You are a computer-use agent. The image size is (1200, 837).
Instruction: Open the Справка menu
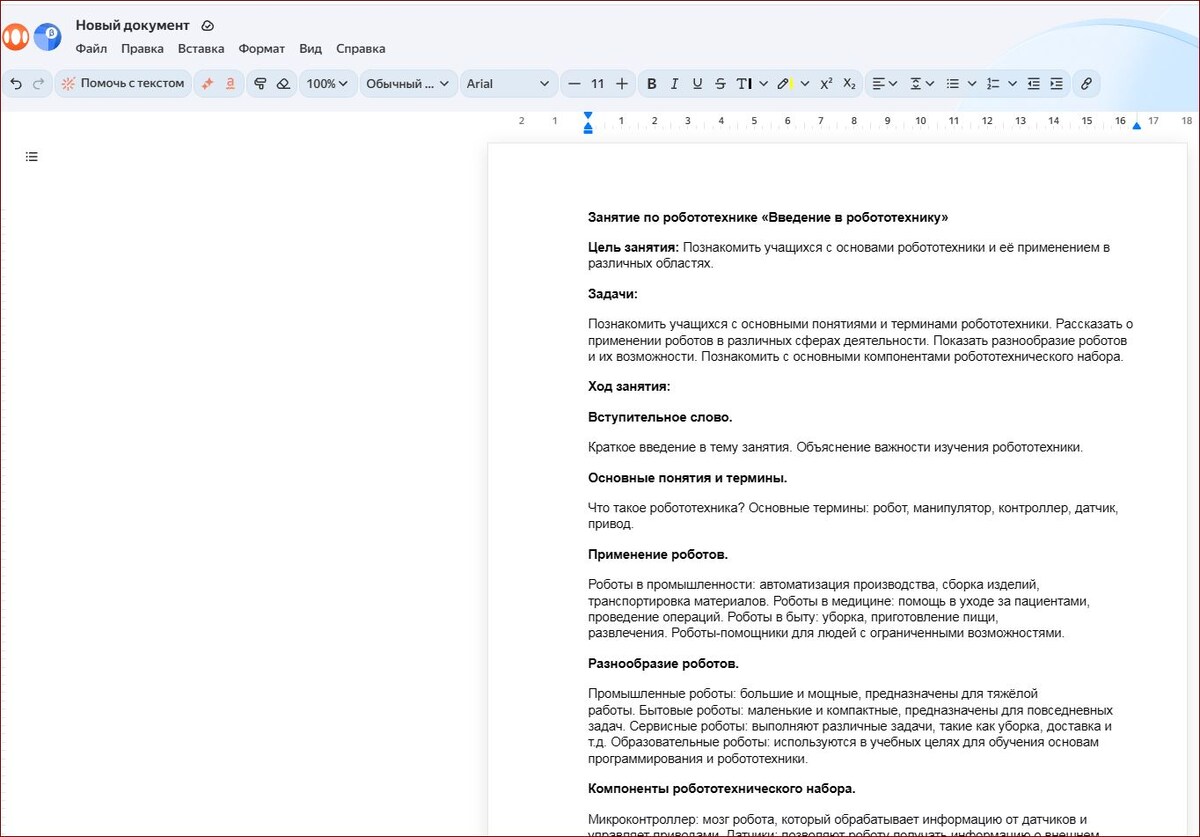(x=360, y=48)
